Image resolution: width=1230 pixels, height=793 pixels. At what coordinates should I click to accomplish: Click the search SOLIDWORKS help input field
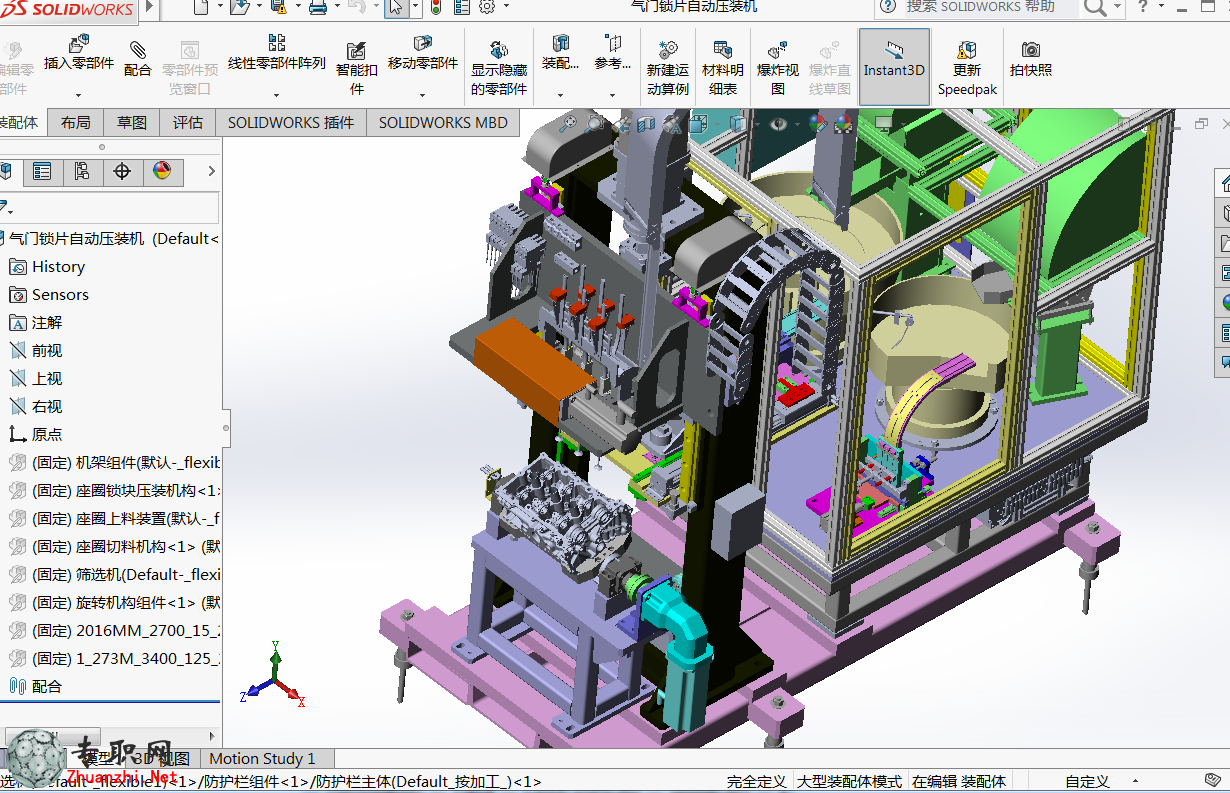[x=980, y=7]
